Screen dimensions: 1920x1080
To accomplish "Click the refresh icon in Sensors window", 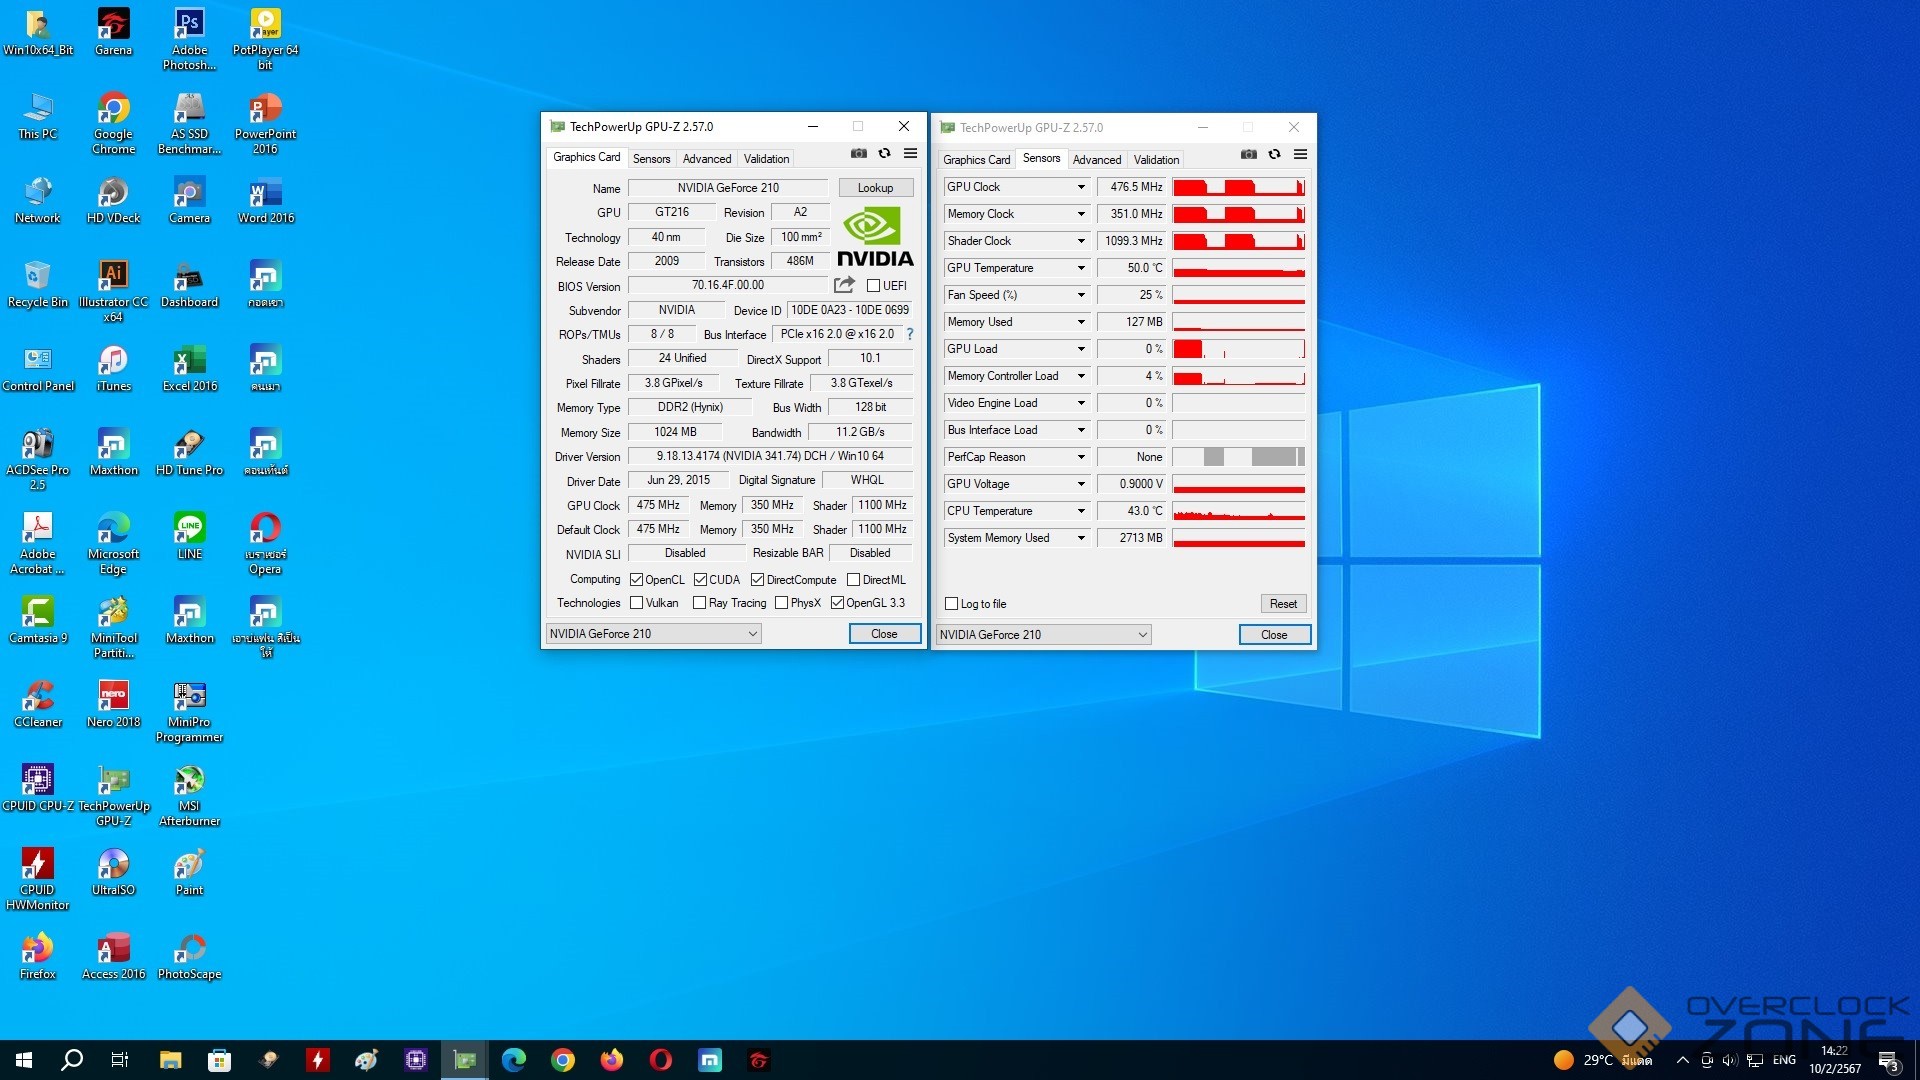I will (x=1274, y=154).
